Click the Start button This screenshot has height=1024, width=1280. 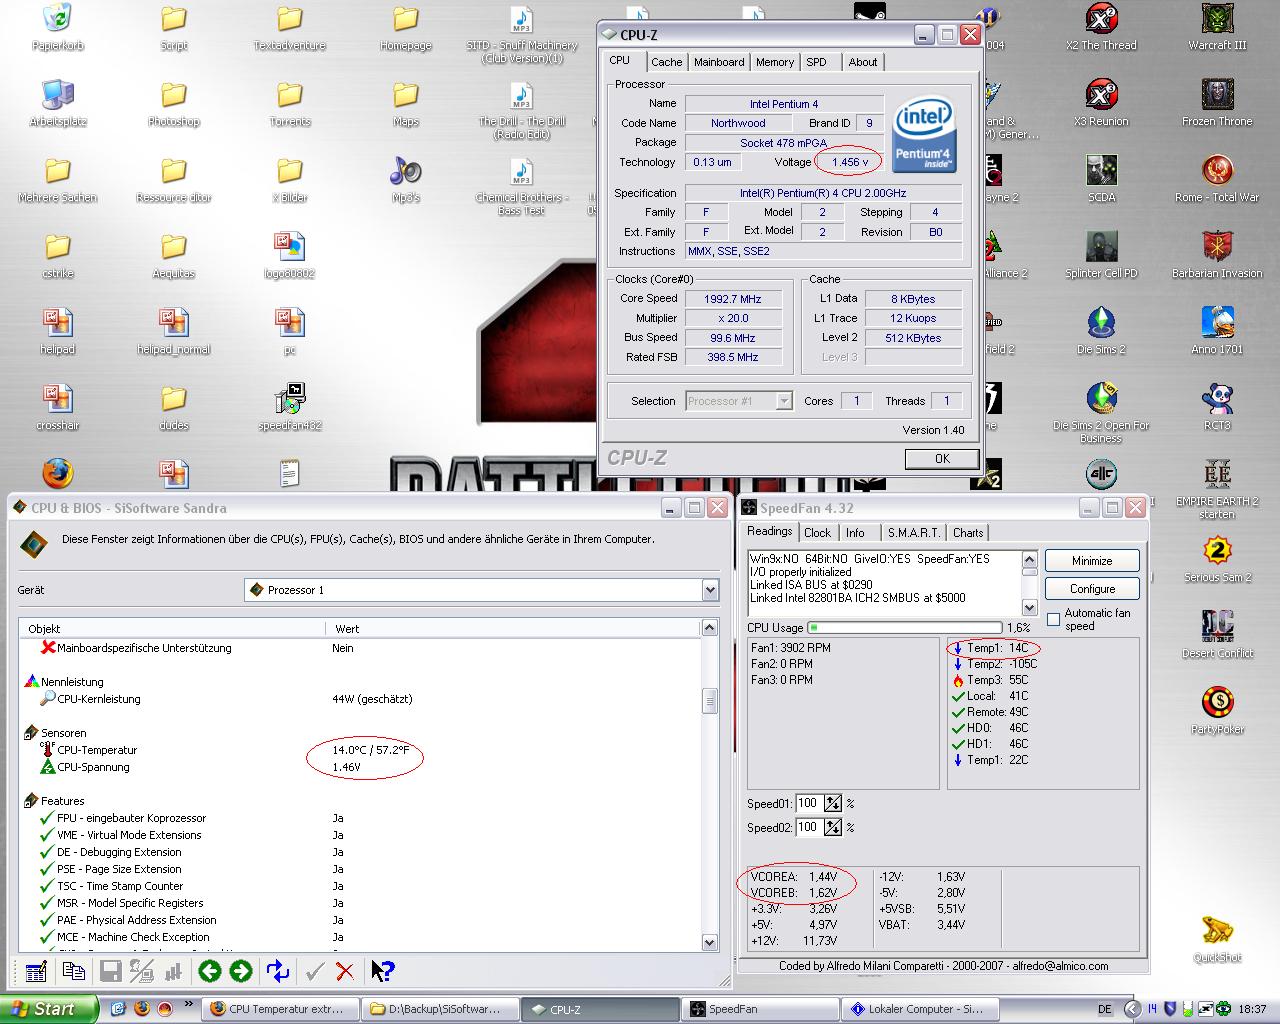coord(50,1009)
